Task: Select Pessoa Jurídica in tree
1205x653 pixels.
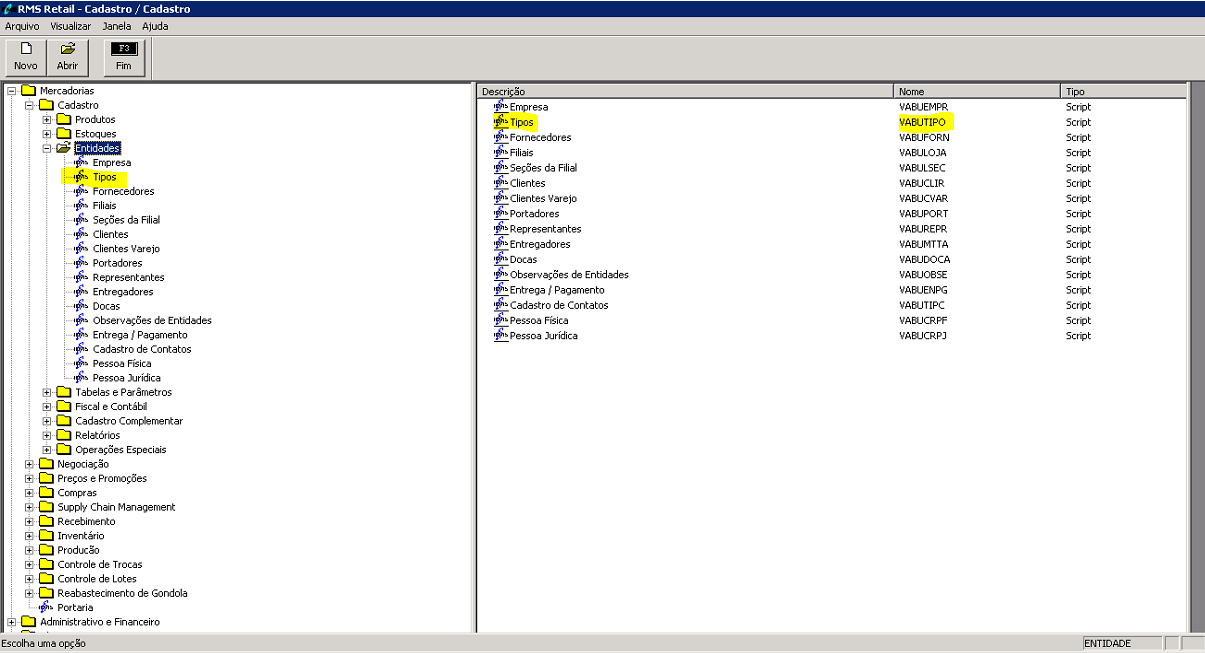Action: [127, 378]
